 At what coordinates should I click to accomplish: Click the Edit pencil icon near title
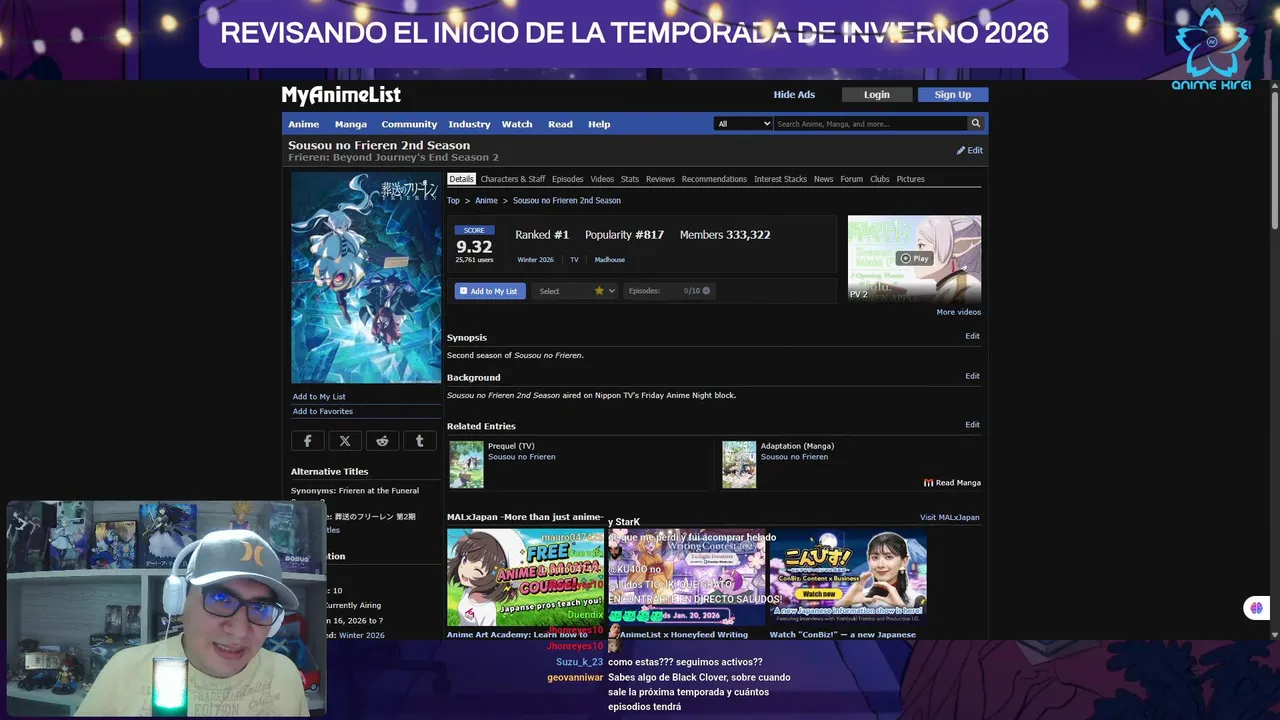[x=961, y=151]
